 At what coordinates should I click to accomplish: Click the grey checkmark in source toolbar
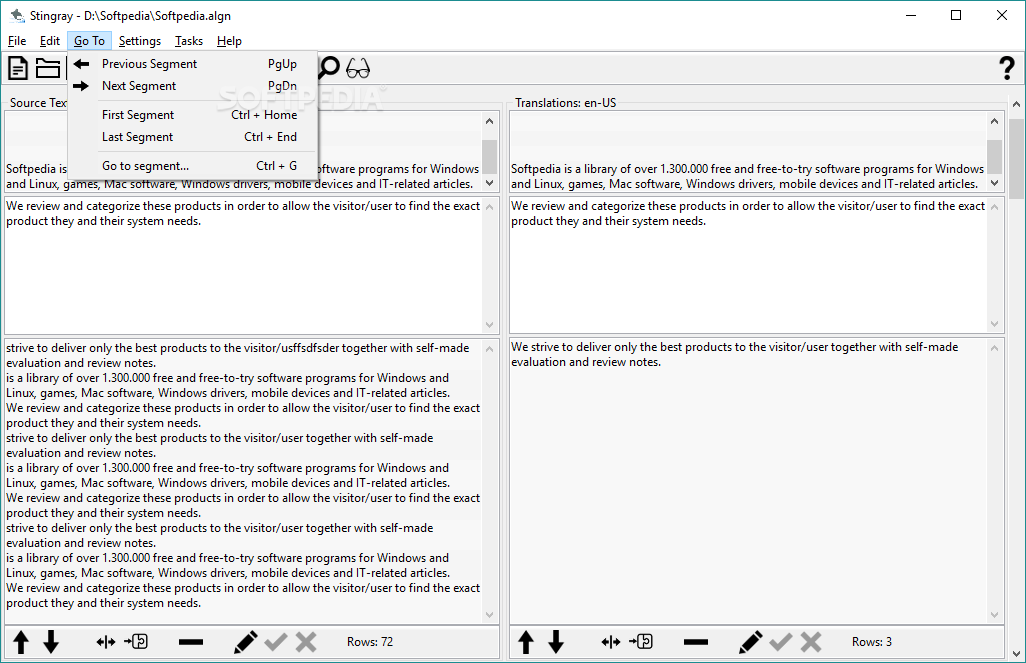point(276,642)
